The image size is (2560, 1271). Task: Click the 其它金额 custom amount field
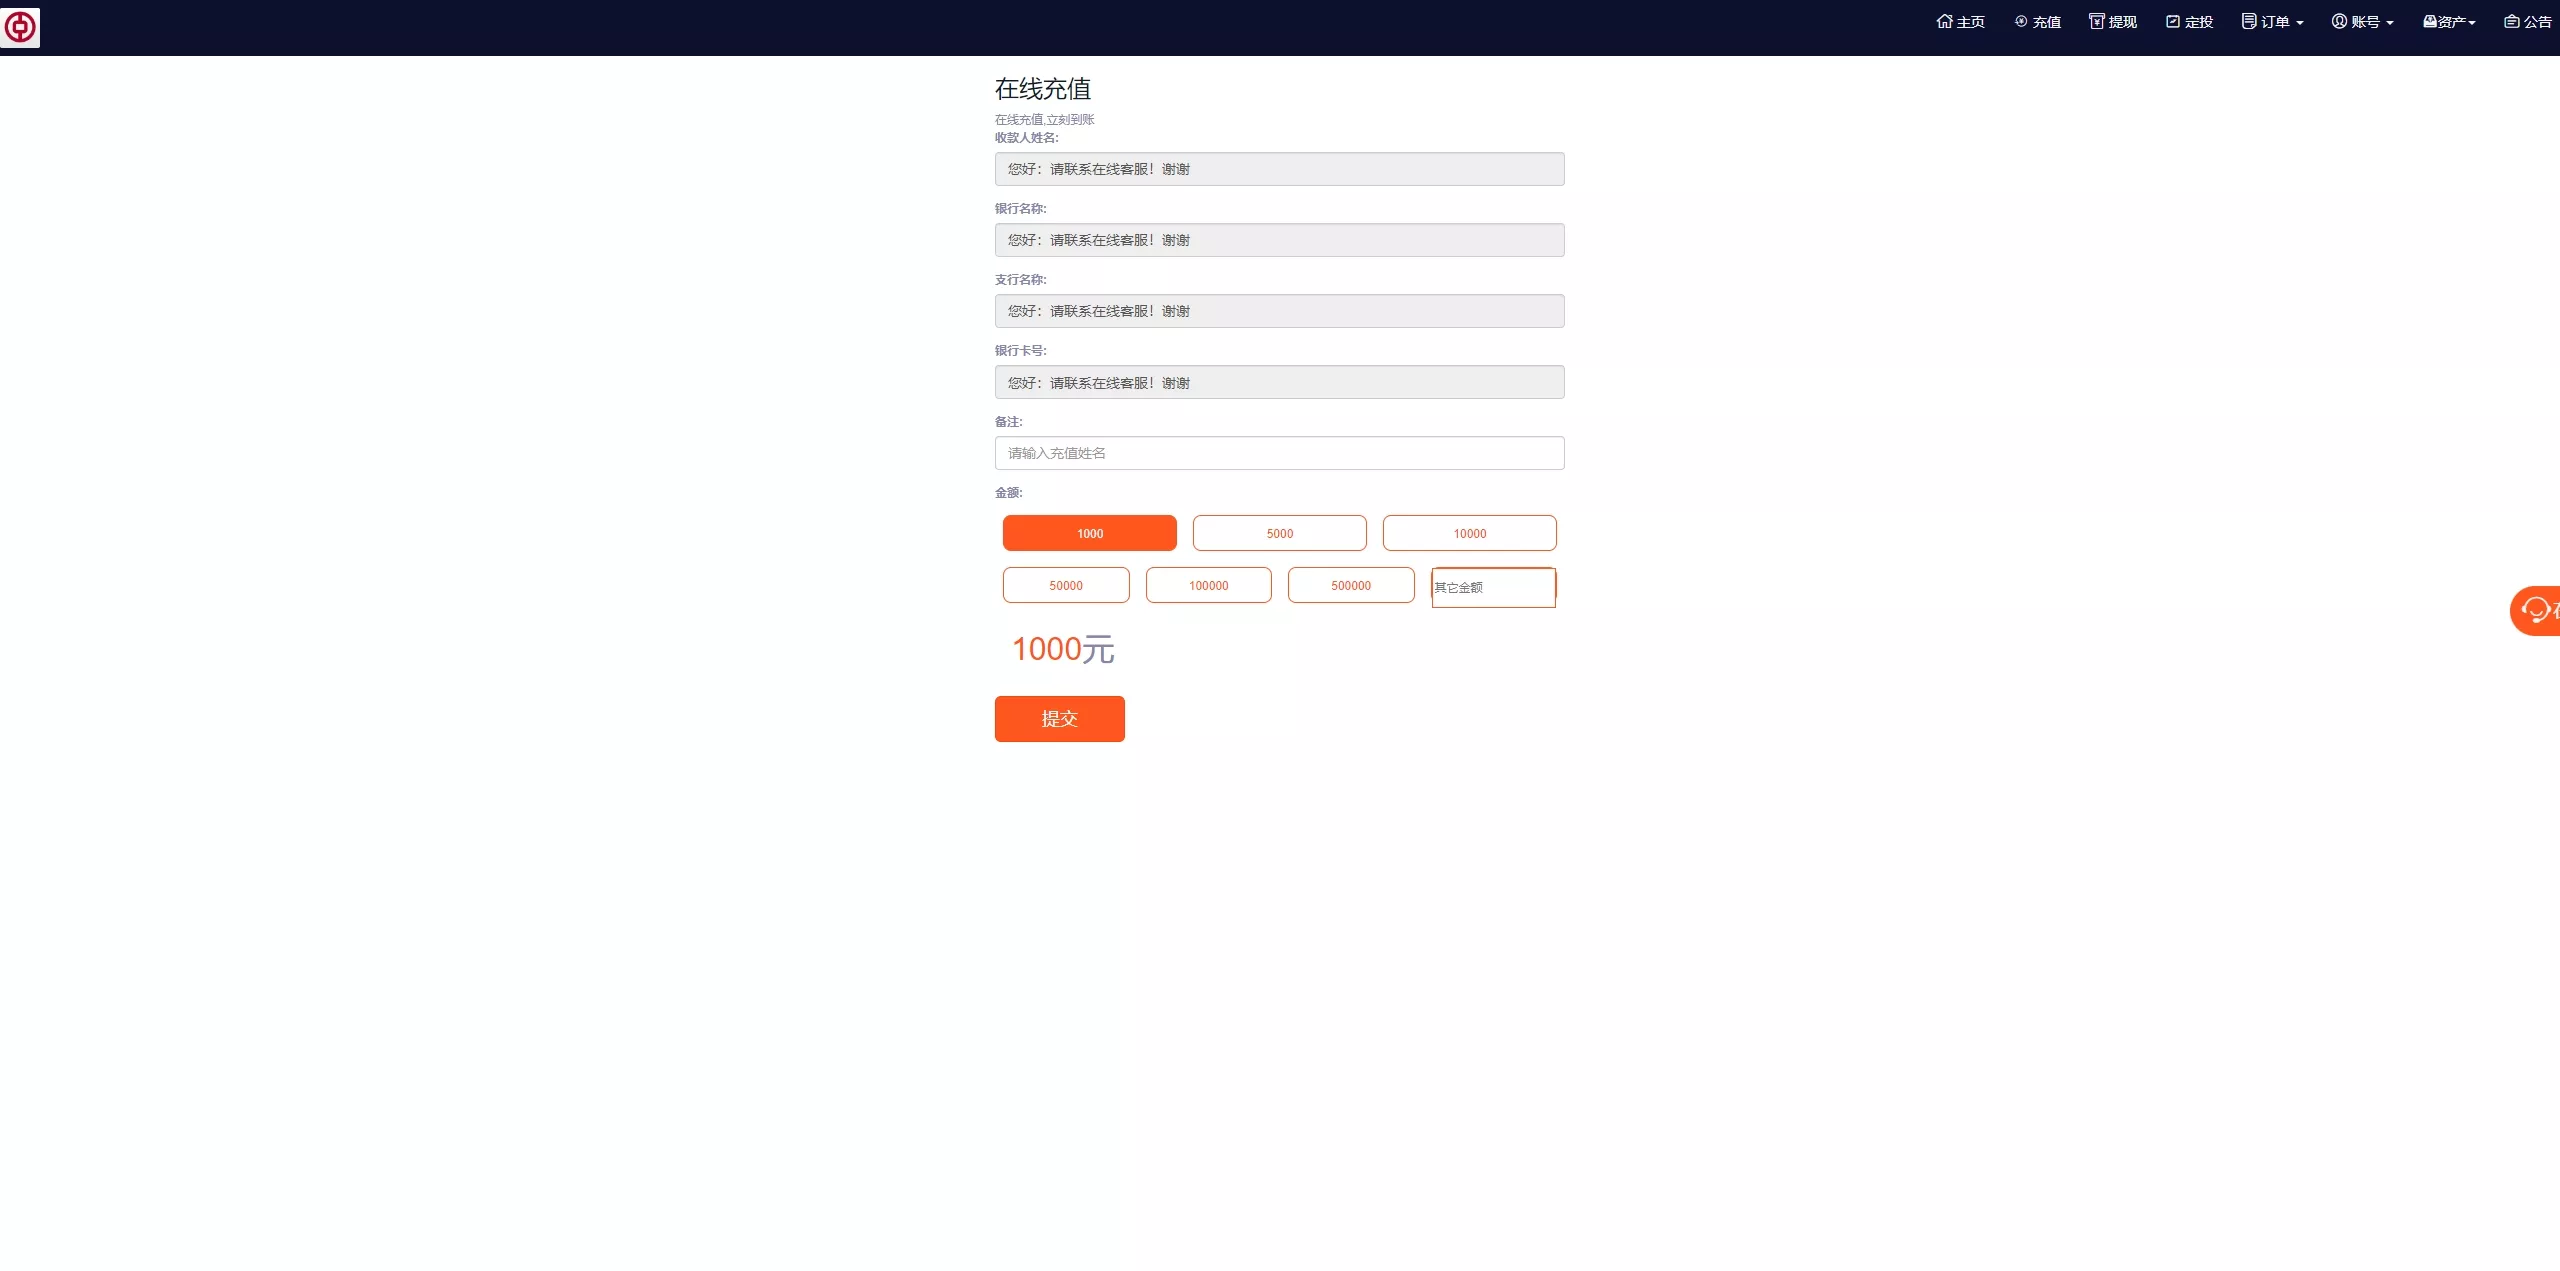[x=1493, y=587]
